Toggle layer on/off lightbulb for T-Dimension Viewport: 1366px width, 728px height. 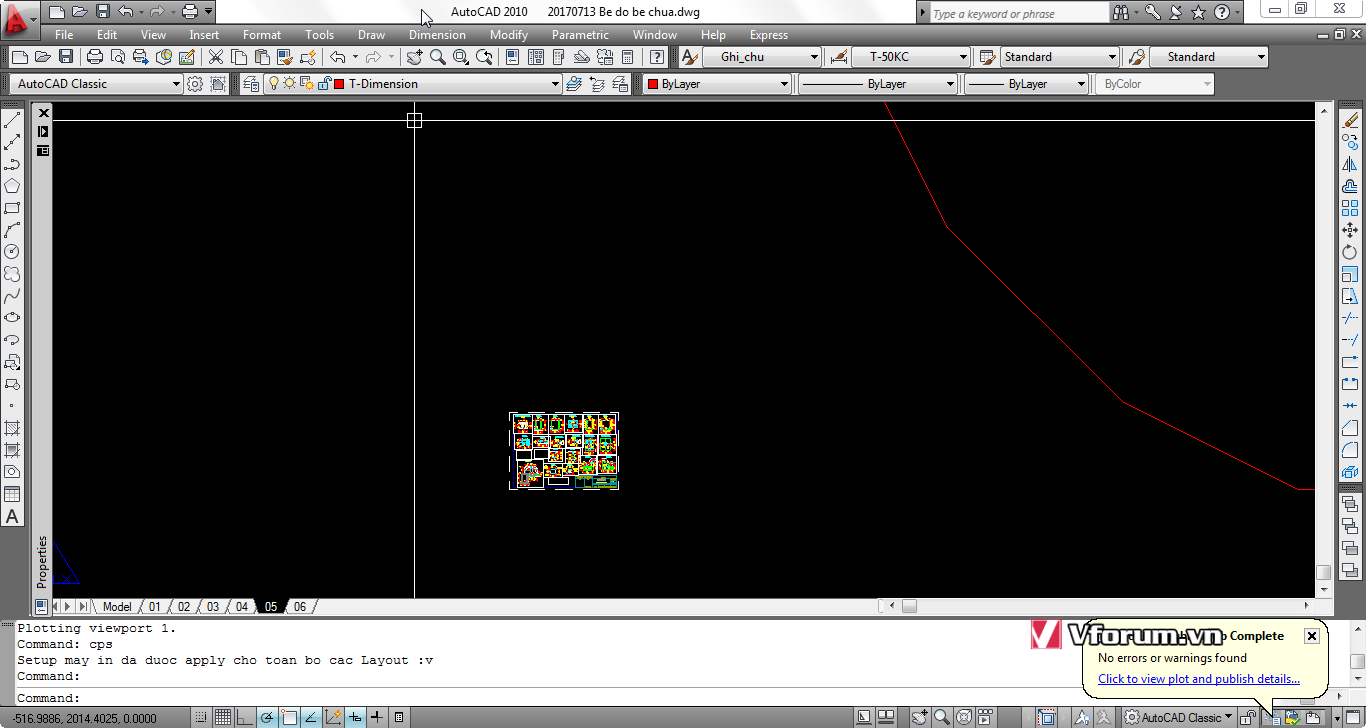point(274,84)
